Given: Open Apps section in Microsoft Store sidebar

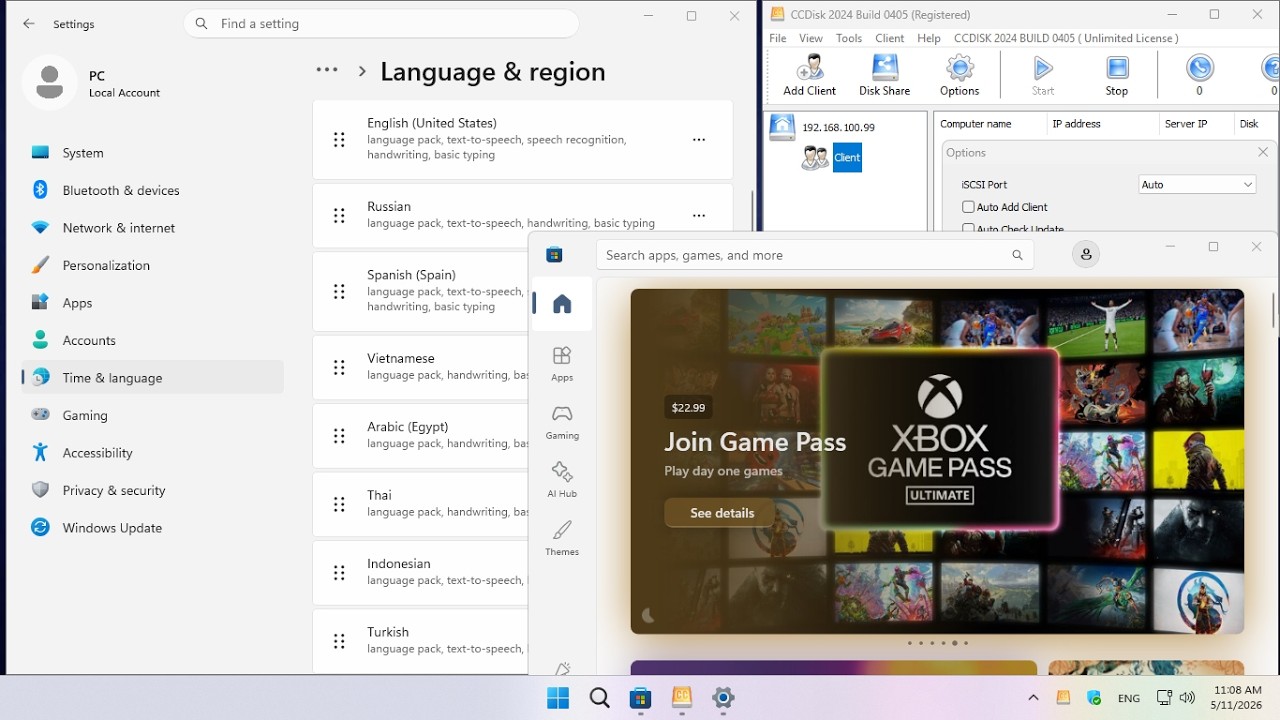Looking at the screenshot, I should coord(562,364).
